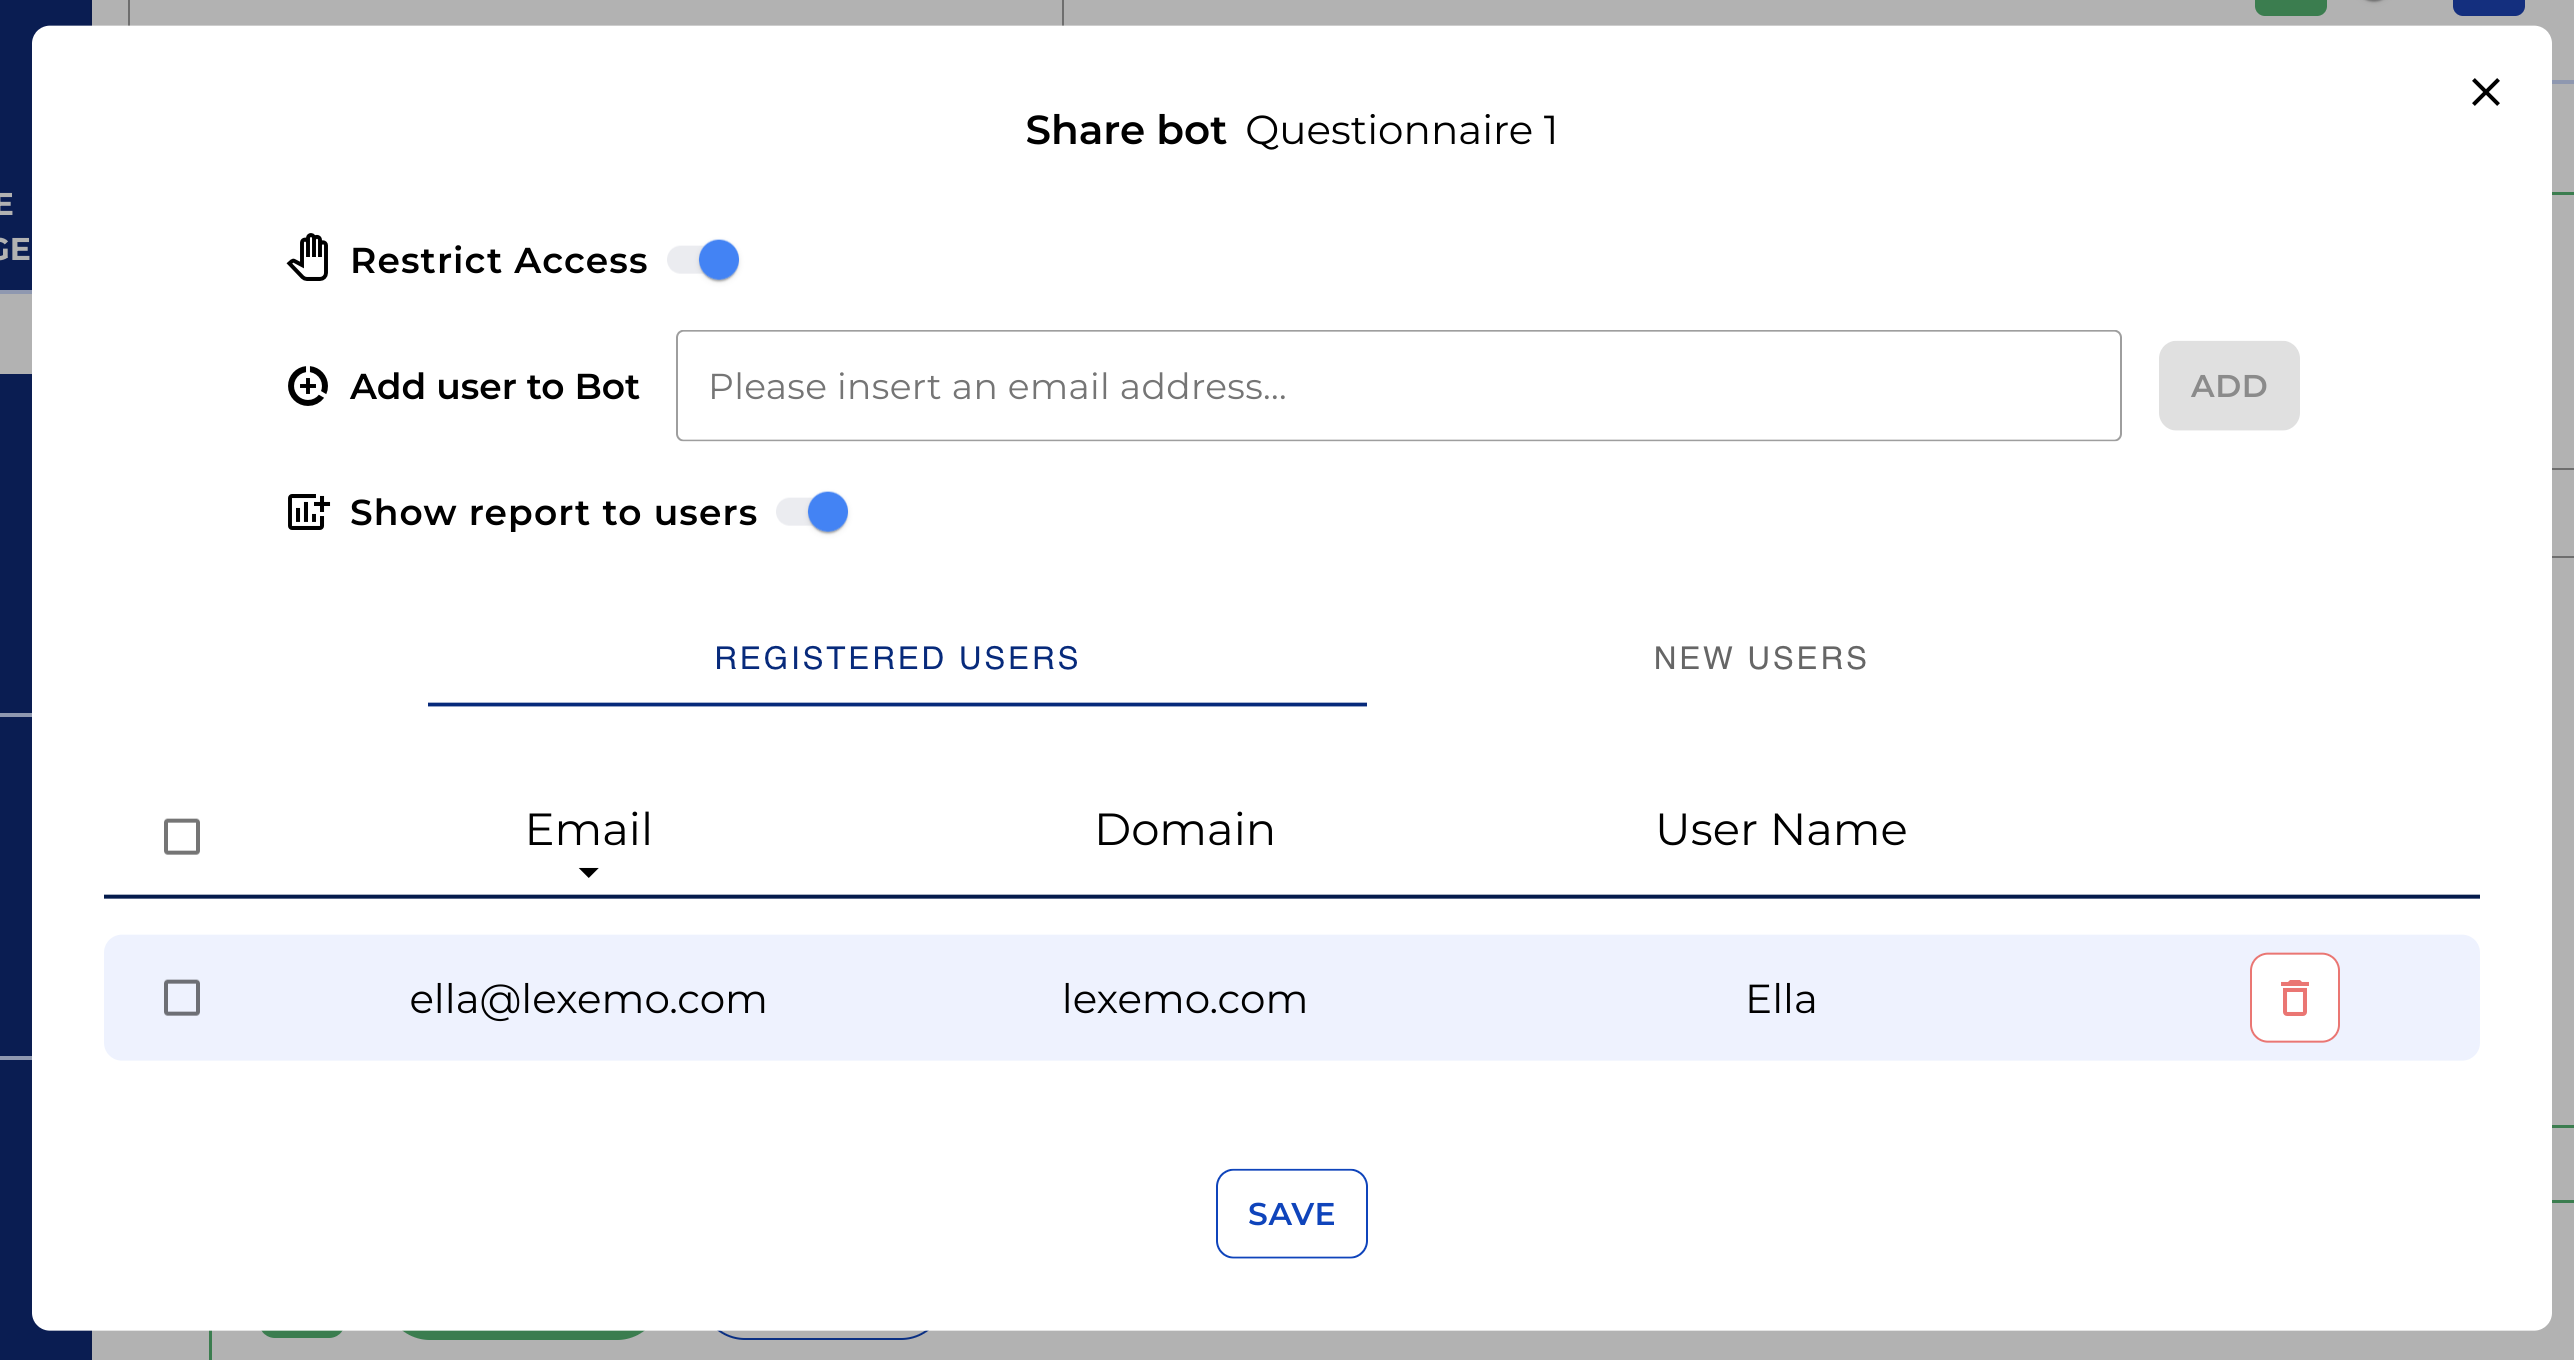Delete user Ella with trash icon
The height and width of the screenshot is (1360, 2574).
point(2294,998)
